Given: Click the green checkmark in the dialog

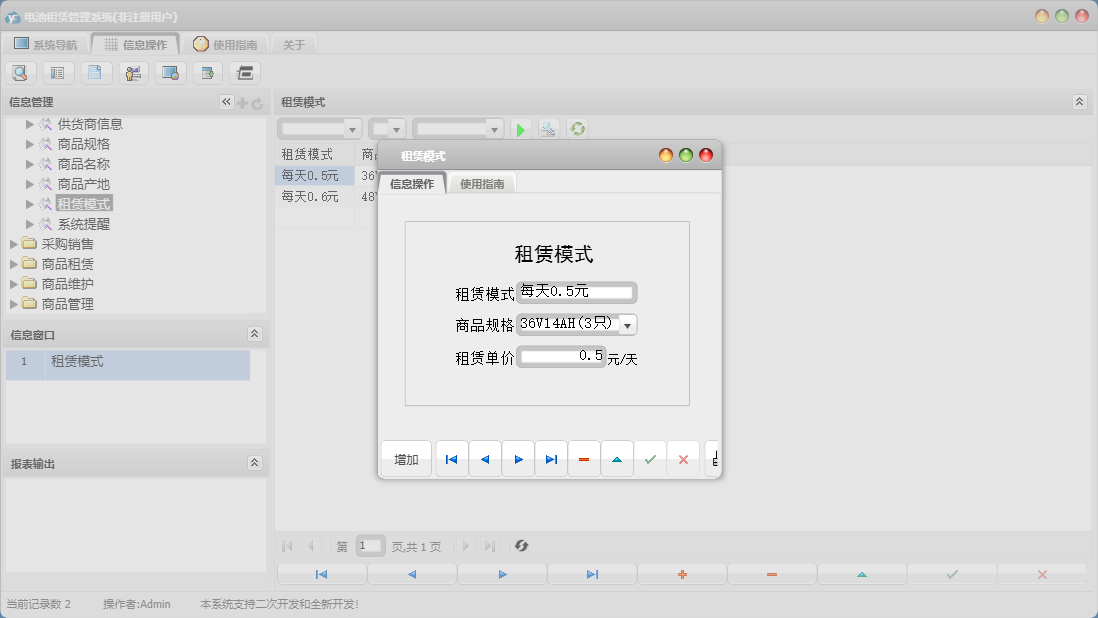Looking at the screenshot, I should point(650,459).
